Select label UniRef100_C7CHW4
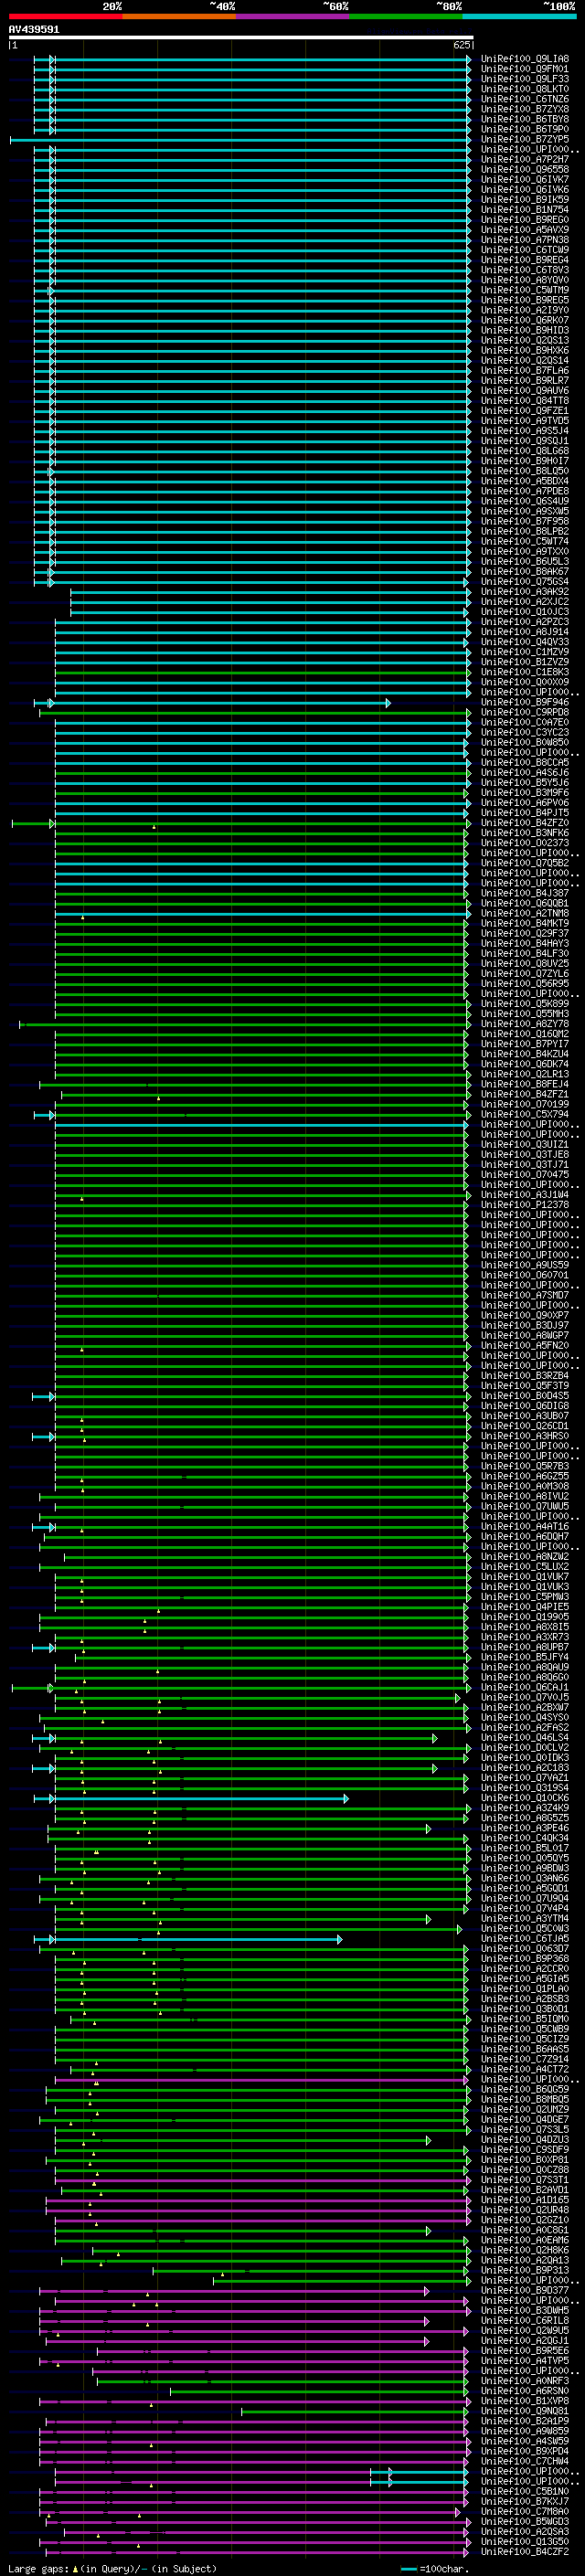585x2576 pixels. pyautogui.click(x=525, y=2461)
